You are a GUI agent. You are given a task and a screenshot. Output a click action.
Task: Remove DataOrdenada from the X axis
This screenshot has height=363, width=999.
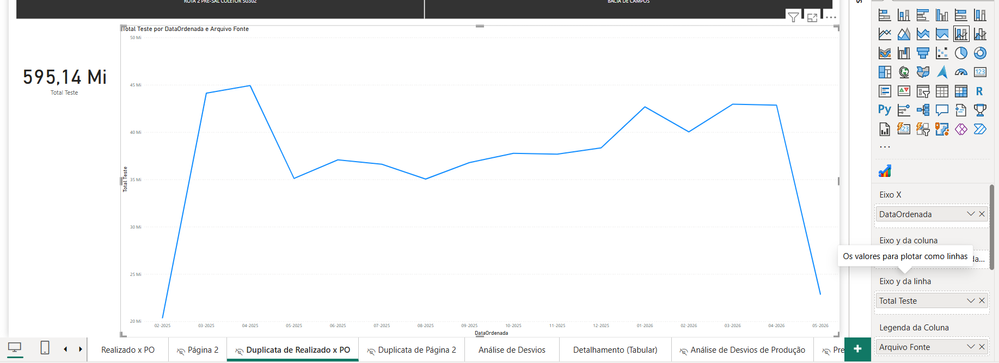pos(982,214)
